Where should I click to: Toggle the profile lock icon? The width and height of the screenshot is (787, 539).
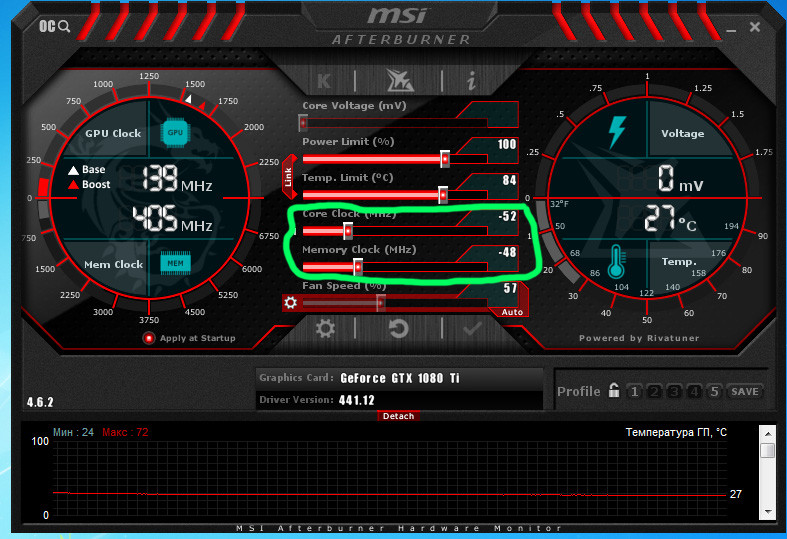tap(613, 390)
